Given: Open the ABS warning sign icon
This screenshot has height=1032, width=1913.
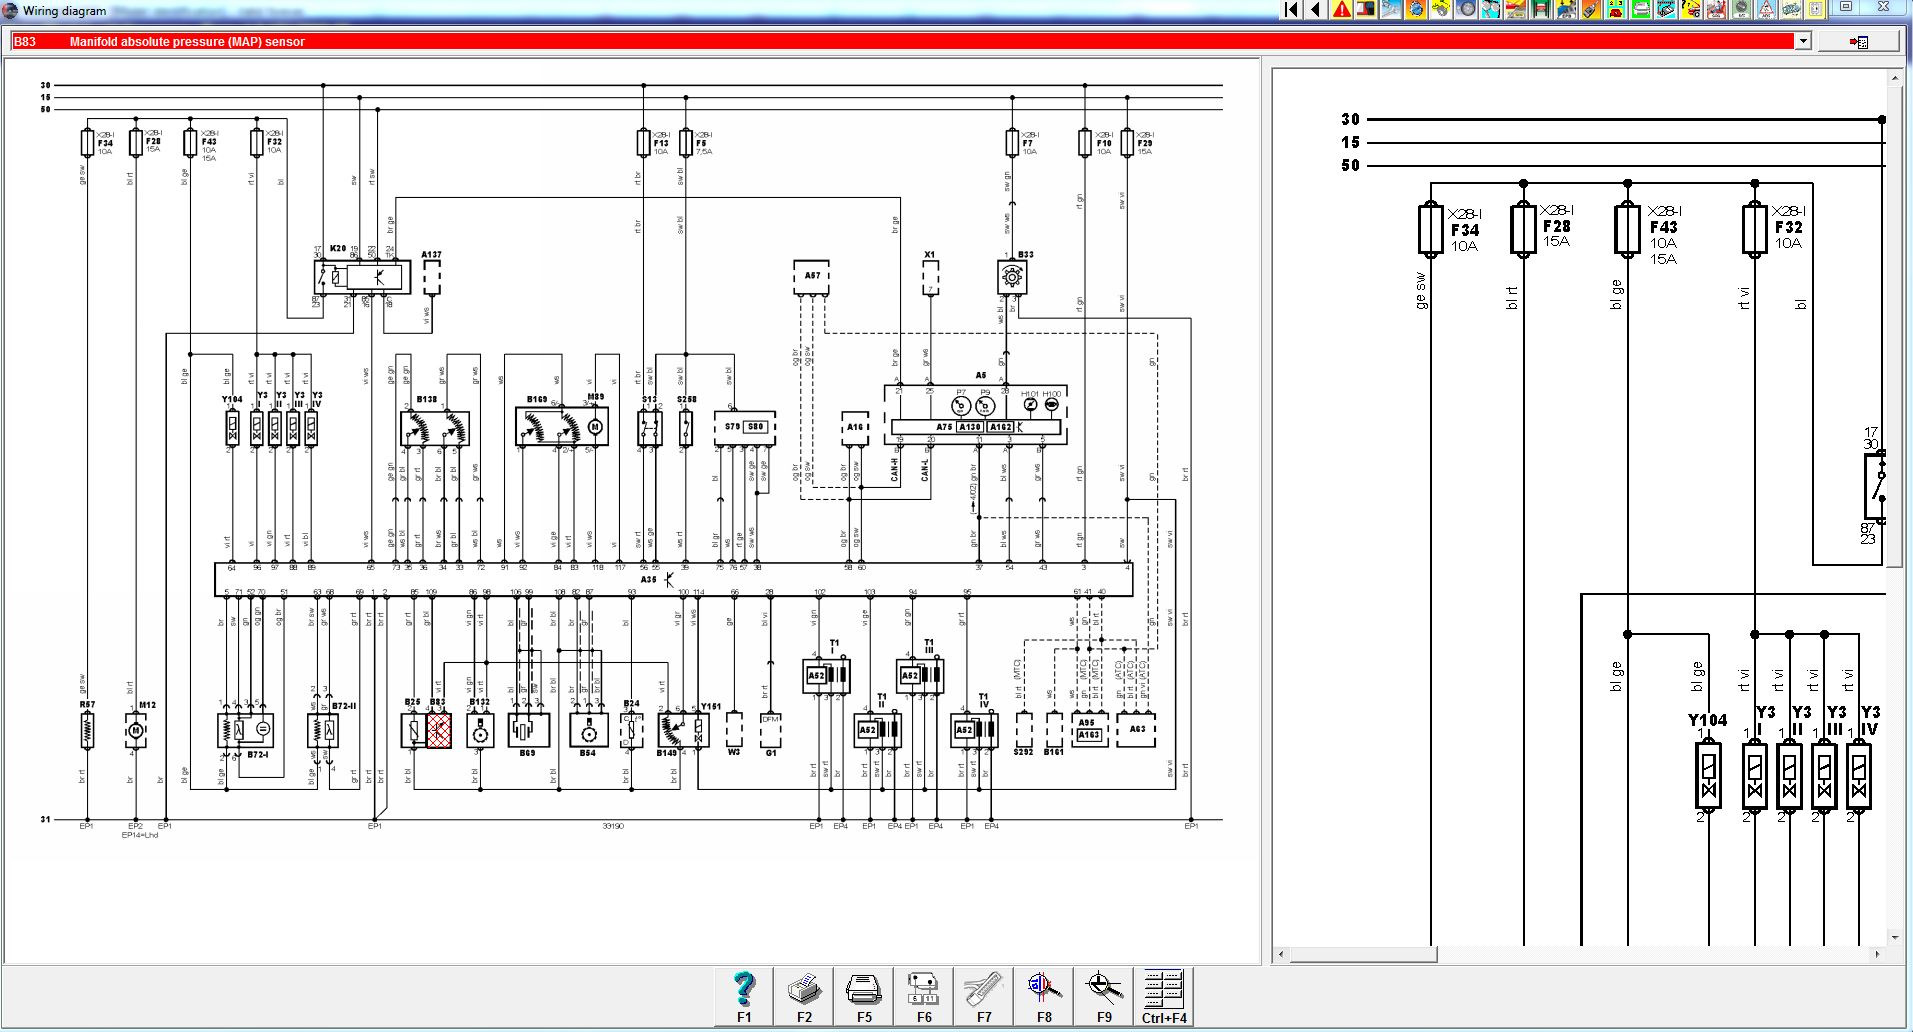Looking at the screenshot, I should (x=1766, y=9).
